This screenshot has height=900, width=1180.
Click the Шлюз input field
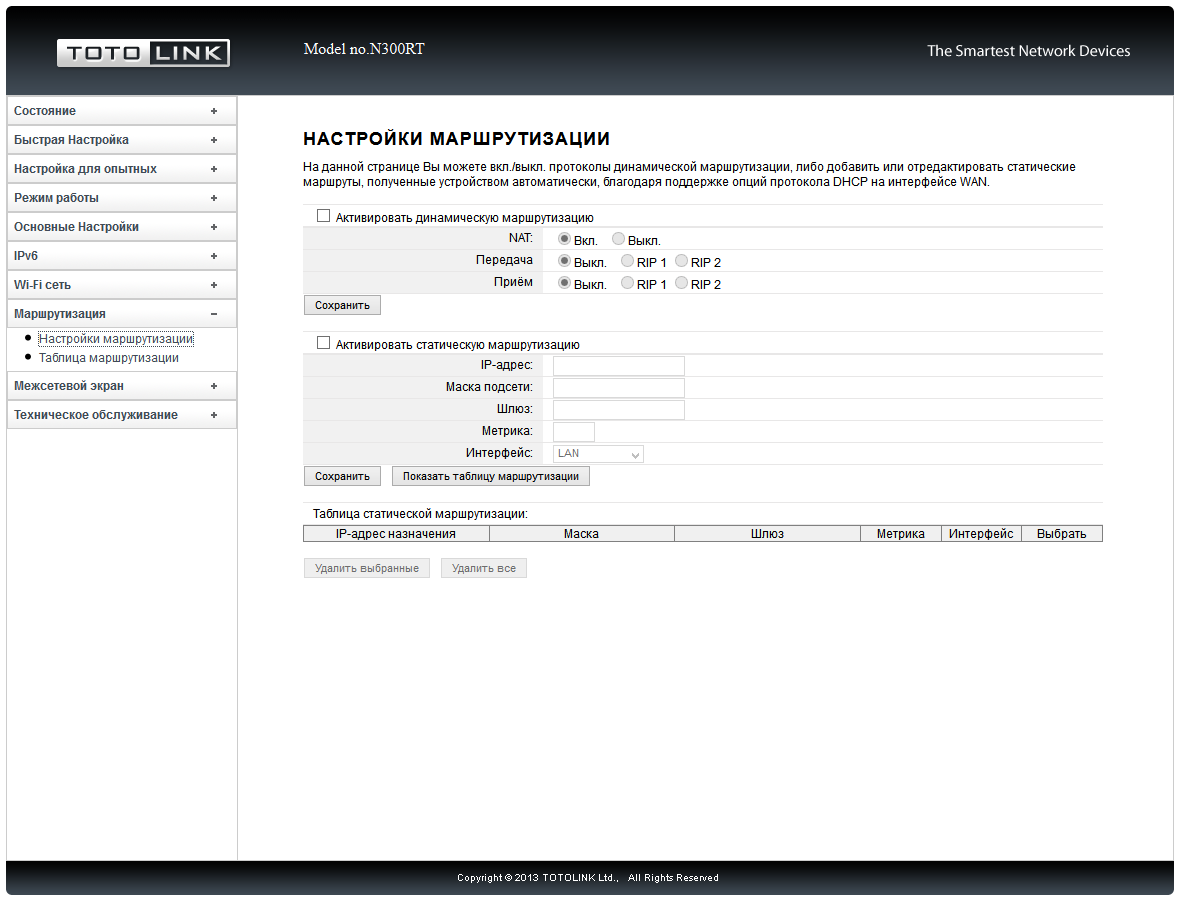coord(619,409)
